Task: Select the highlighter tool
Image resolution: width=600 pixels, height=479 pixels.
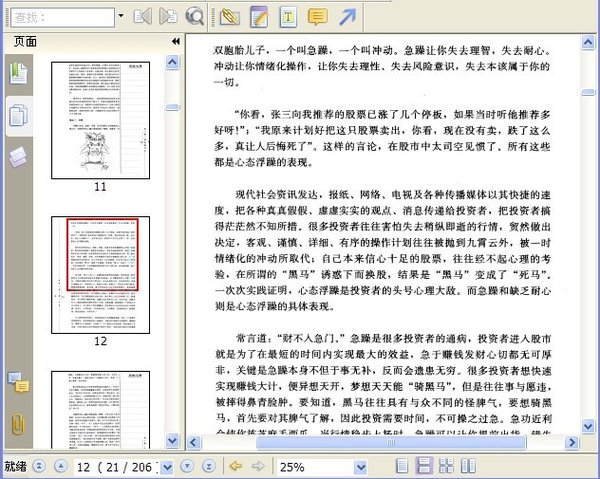Action: pos(230,17)
